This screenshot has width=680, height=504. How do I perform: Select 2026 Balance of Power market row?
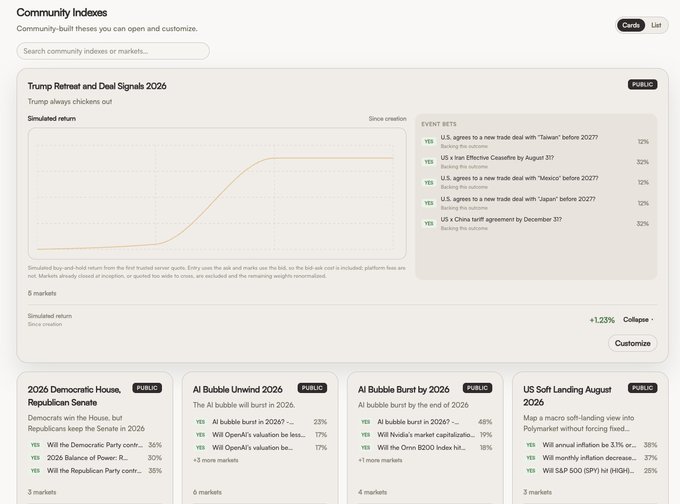click(95, 458)
